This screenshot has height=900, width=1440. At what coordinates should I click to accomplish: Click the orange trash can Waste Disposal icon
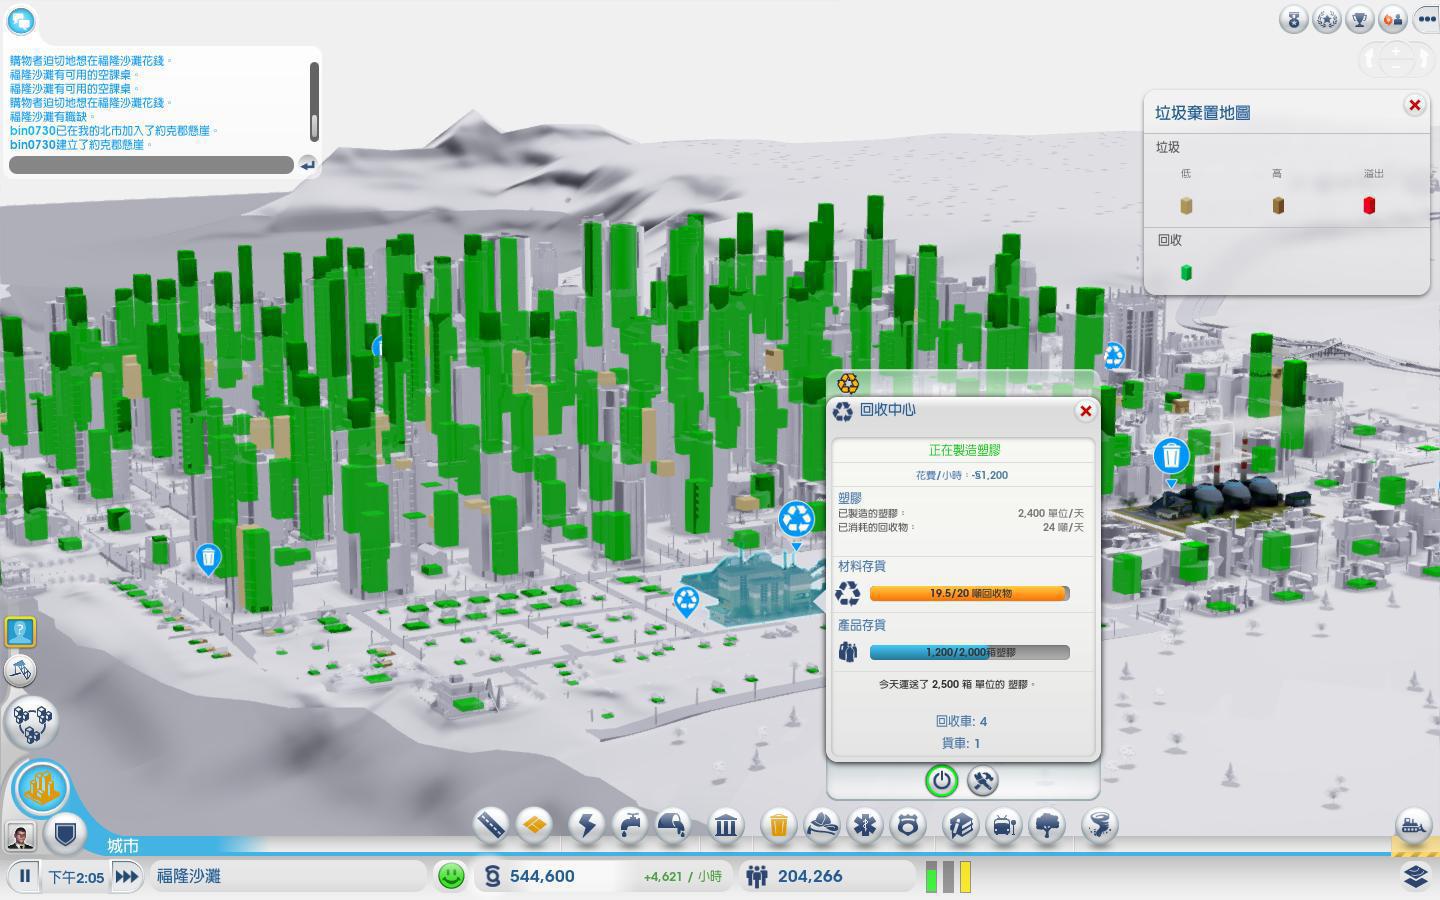[x=778, y=825]
